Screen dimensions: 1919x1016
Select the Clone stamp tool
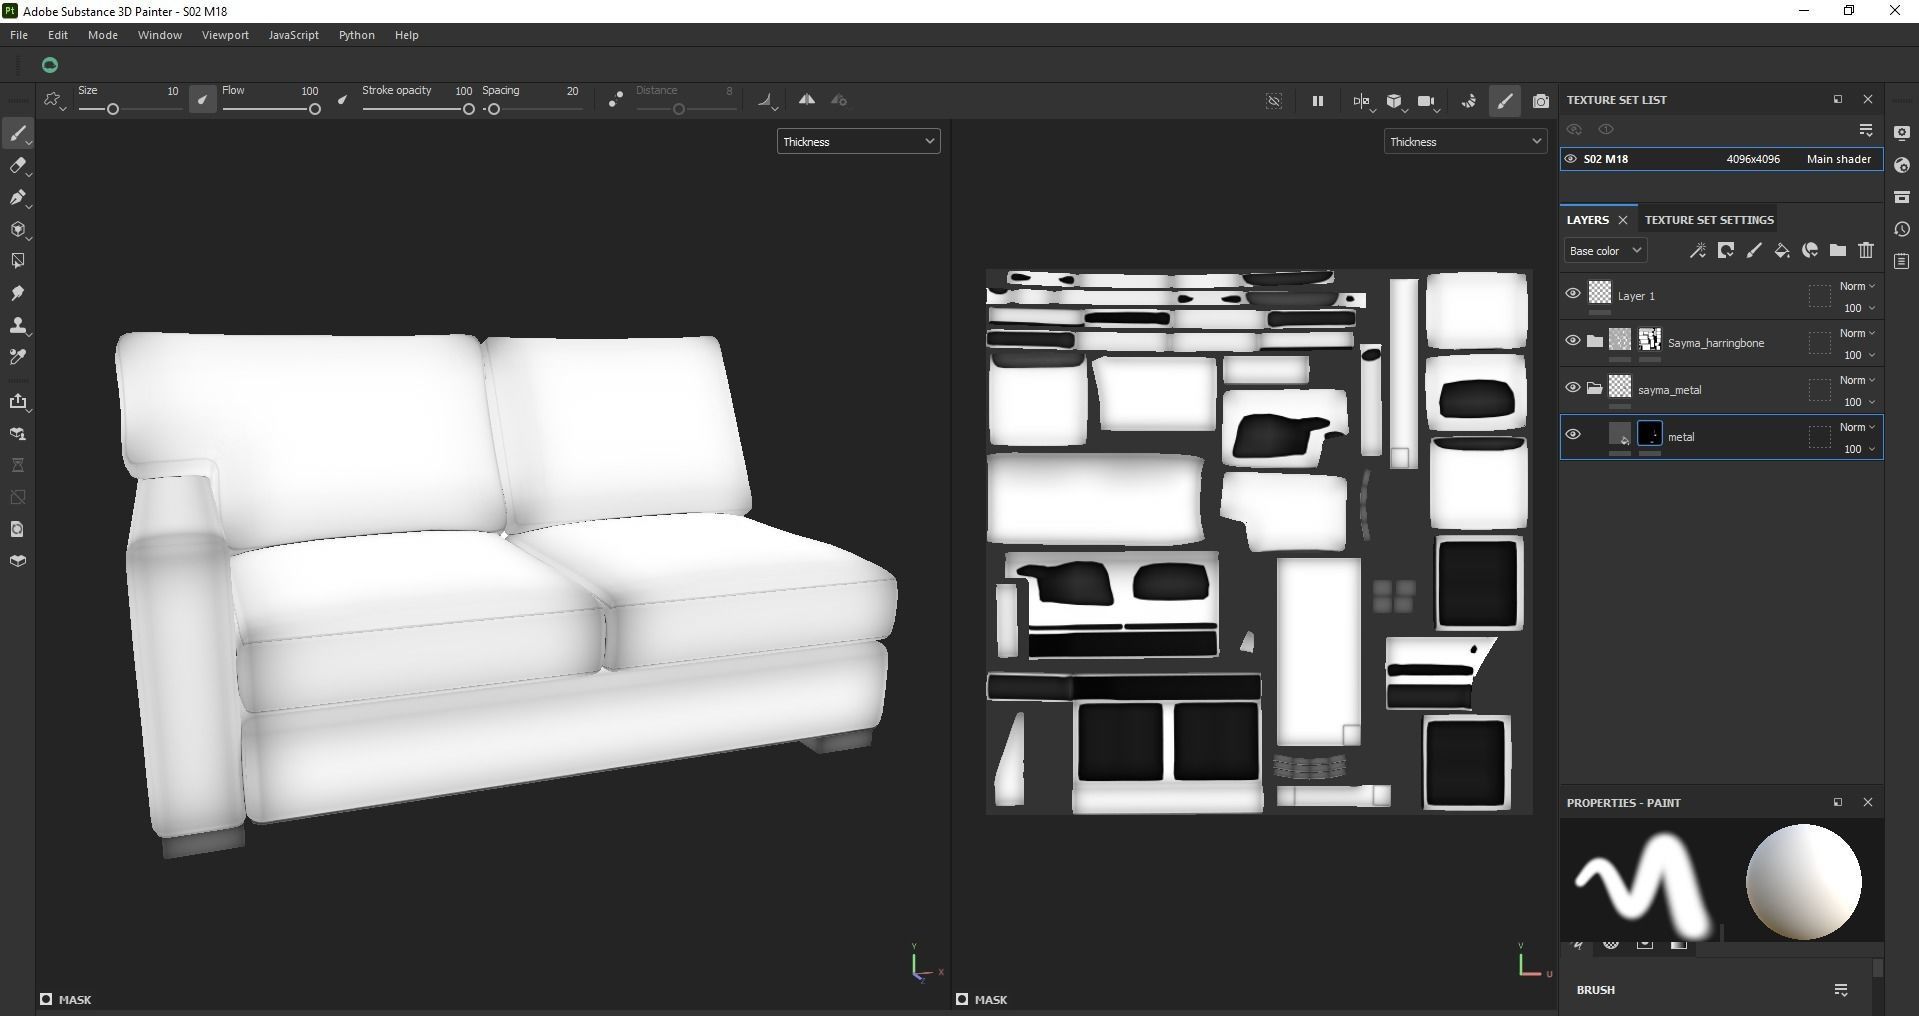pyautogui.click(x=18, y=325)
